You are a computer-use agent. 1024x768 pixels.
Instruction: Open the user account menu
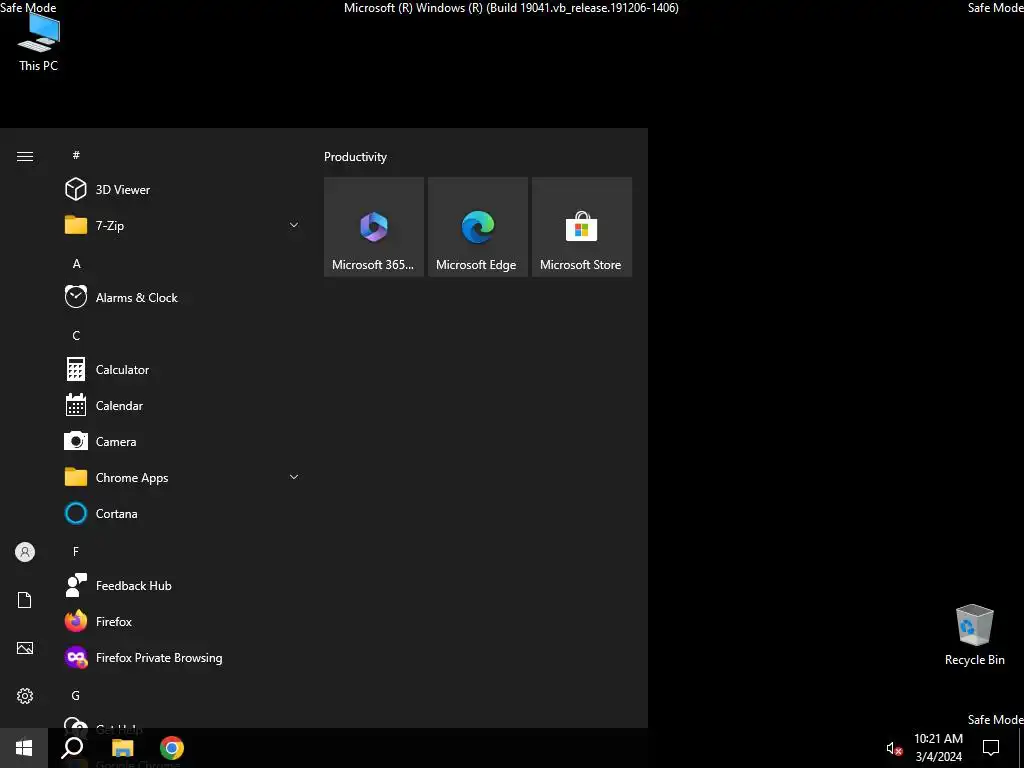point(25,552)
